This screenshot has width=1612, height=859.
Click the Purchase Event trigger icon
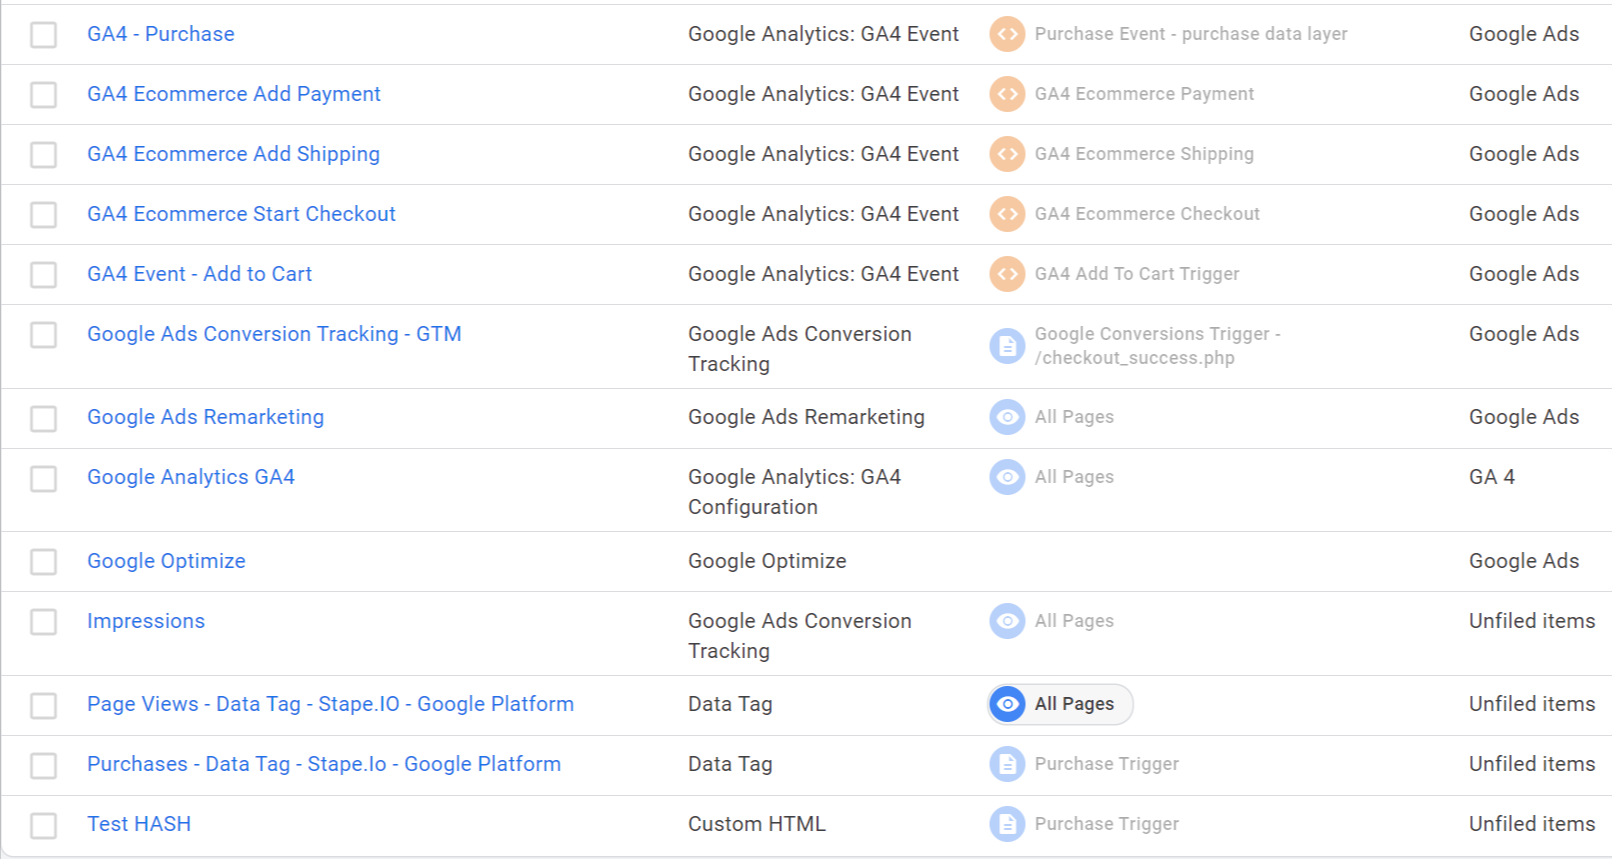point(1007,34)
